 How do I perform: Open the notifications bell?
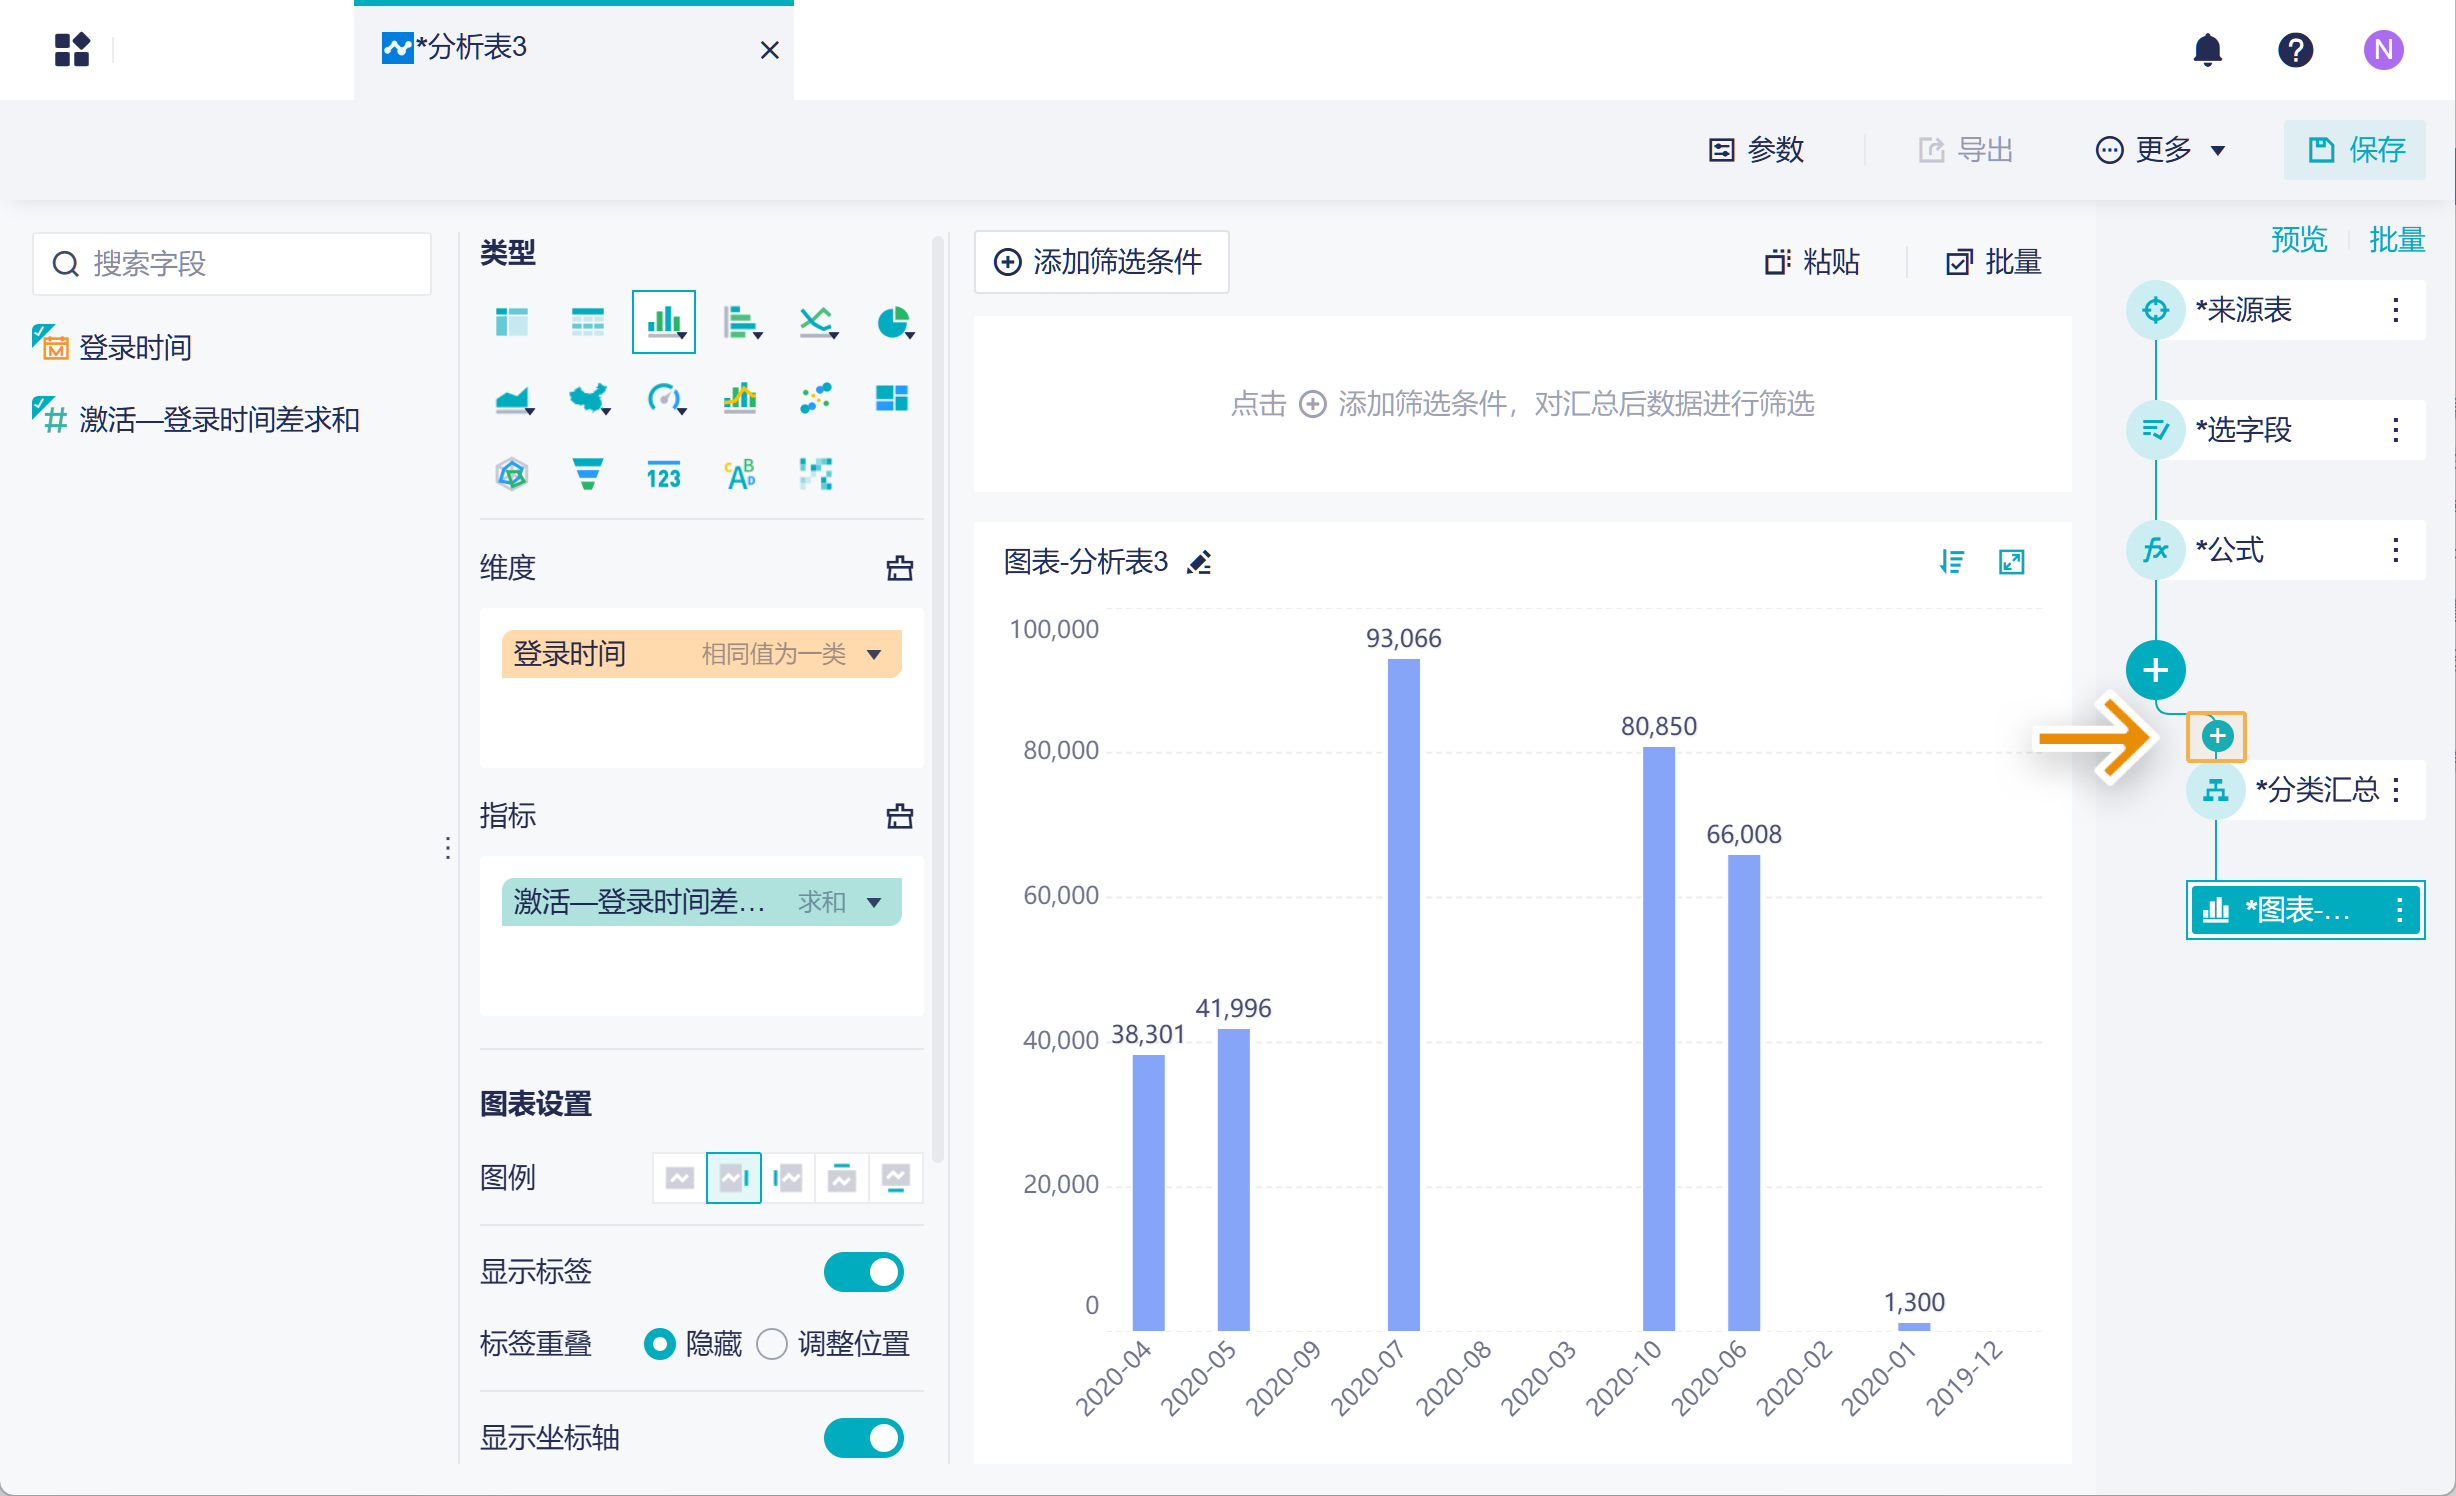click(2207, 49)
